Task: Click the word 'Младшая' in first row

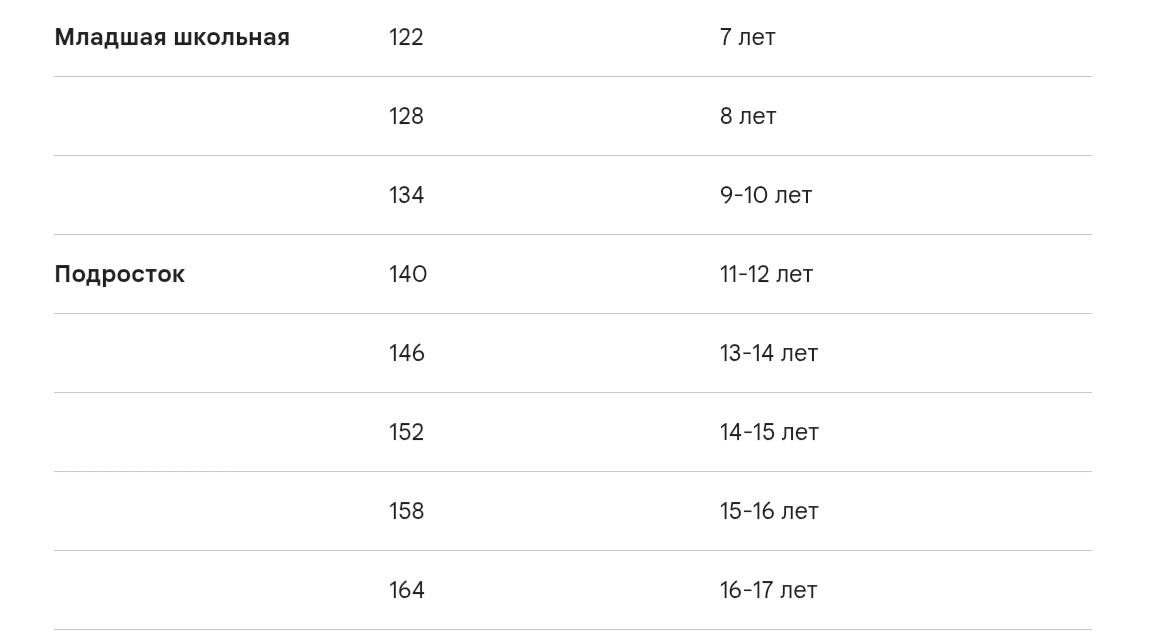Action: (x=111, y=38)
